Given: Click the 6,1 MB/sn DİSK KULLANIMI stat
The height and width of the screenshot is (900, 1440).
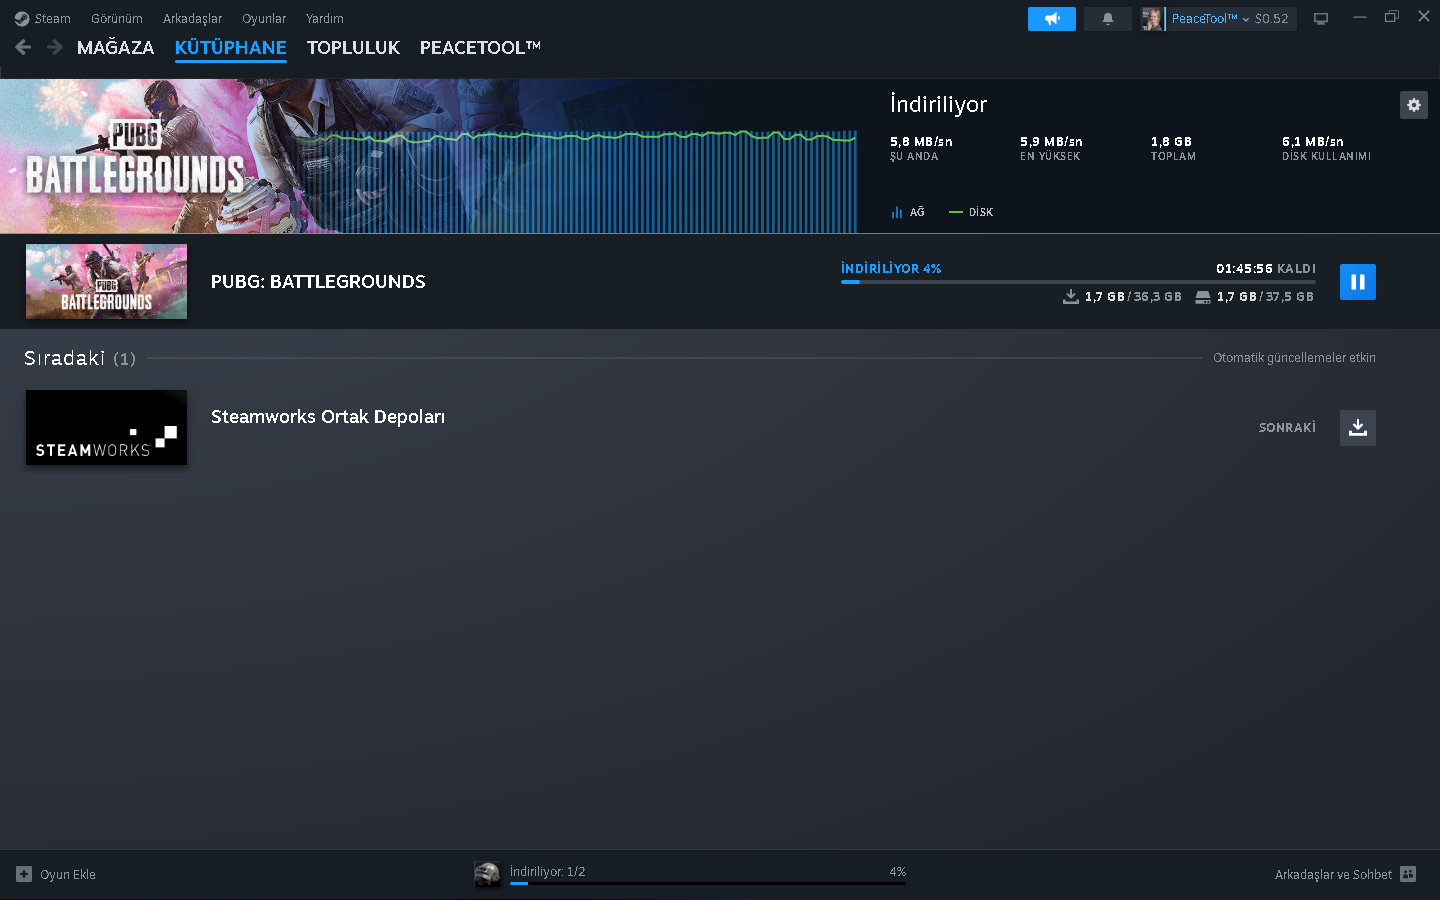Looking at the screenshot, I should tap(1326, 148).
